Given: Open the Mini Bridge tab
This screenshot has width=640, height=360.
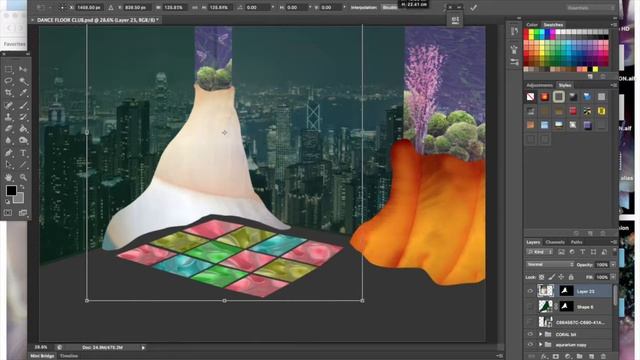Looking at the screenshot, I should tap(42, 356).
